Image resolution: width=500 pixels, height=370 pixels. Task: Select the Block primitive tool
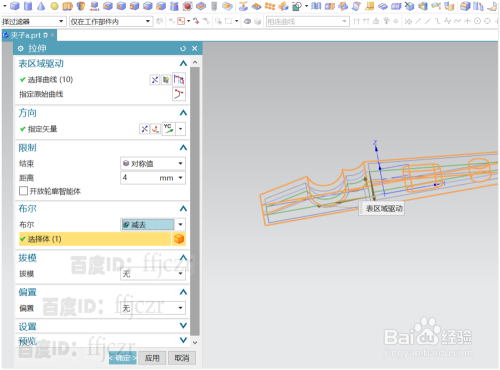pos(15,6)
